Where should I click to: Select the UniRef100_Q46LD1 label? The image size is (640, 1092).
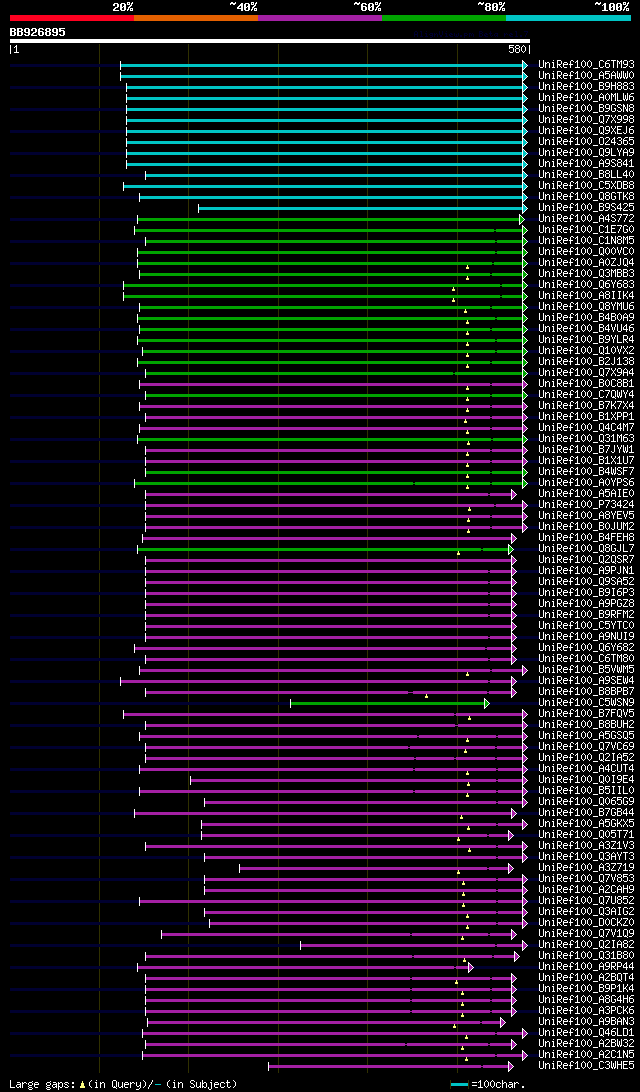[586, 1034]
